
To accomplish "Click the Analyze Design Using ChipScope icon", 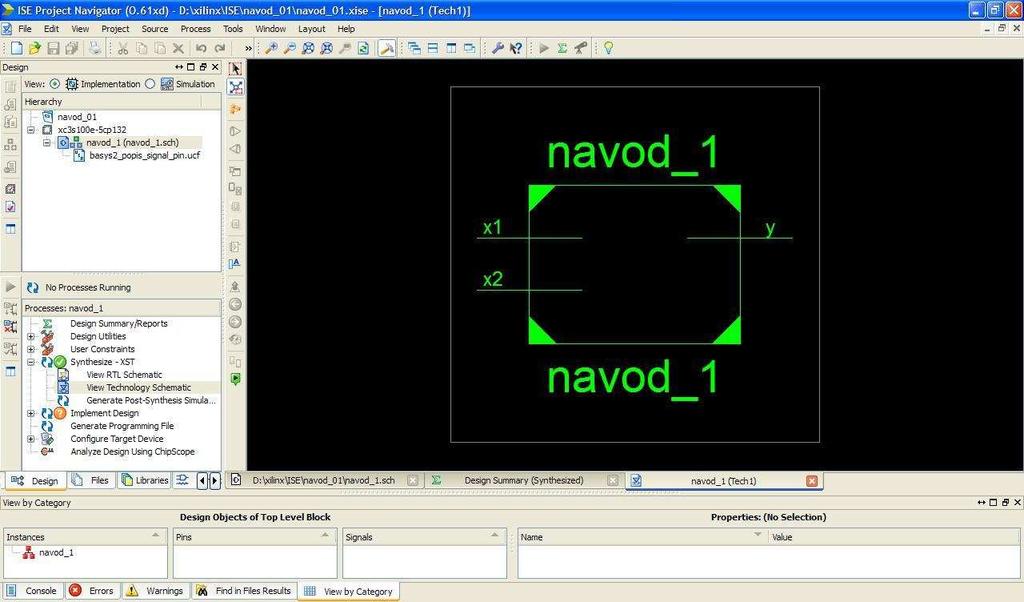I will point(47,452).
